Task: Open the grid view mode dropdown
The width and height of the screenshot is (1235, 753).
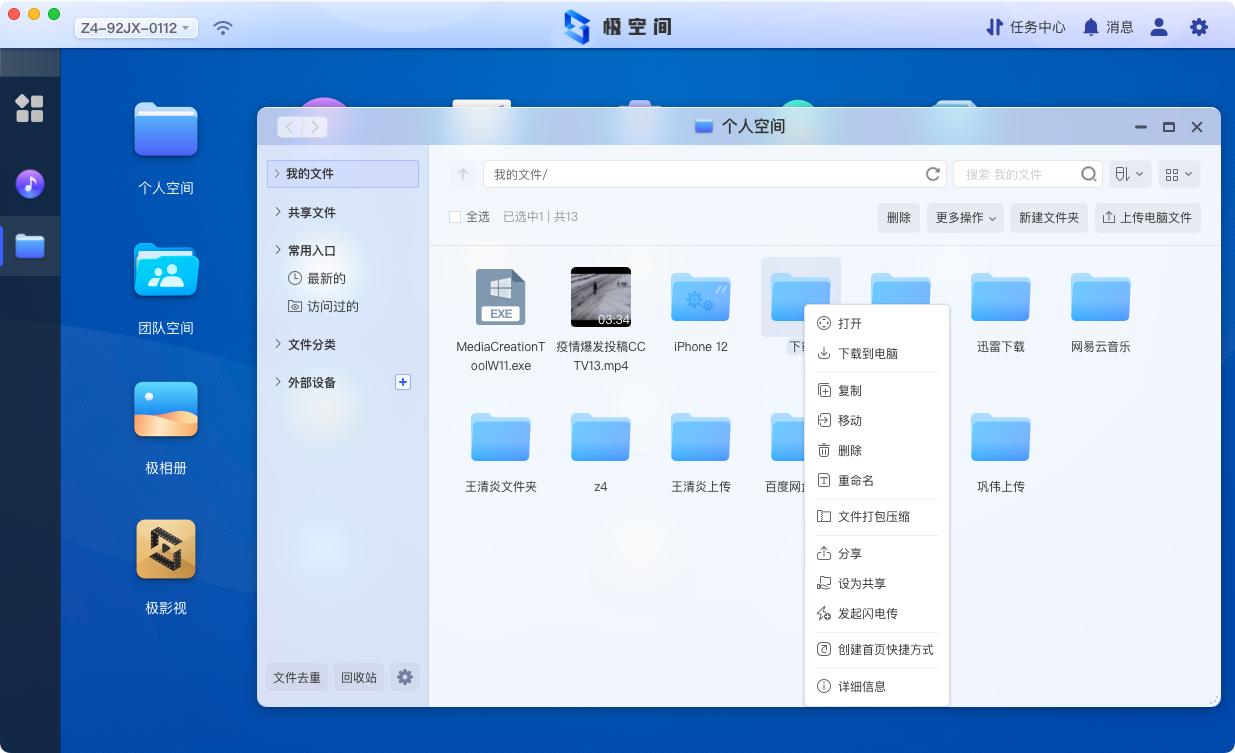Action: (1178, 174)
